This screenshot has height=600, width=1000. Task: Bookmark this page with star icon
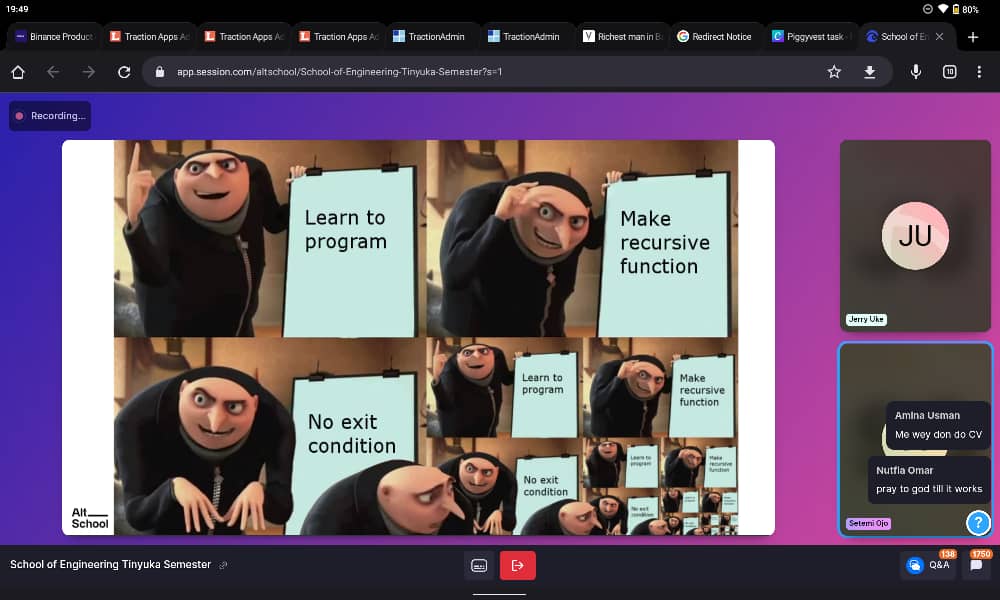coord(834,72)
